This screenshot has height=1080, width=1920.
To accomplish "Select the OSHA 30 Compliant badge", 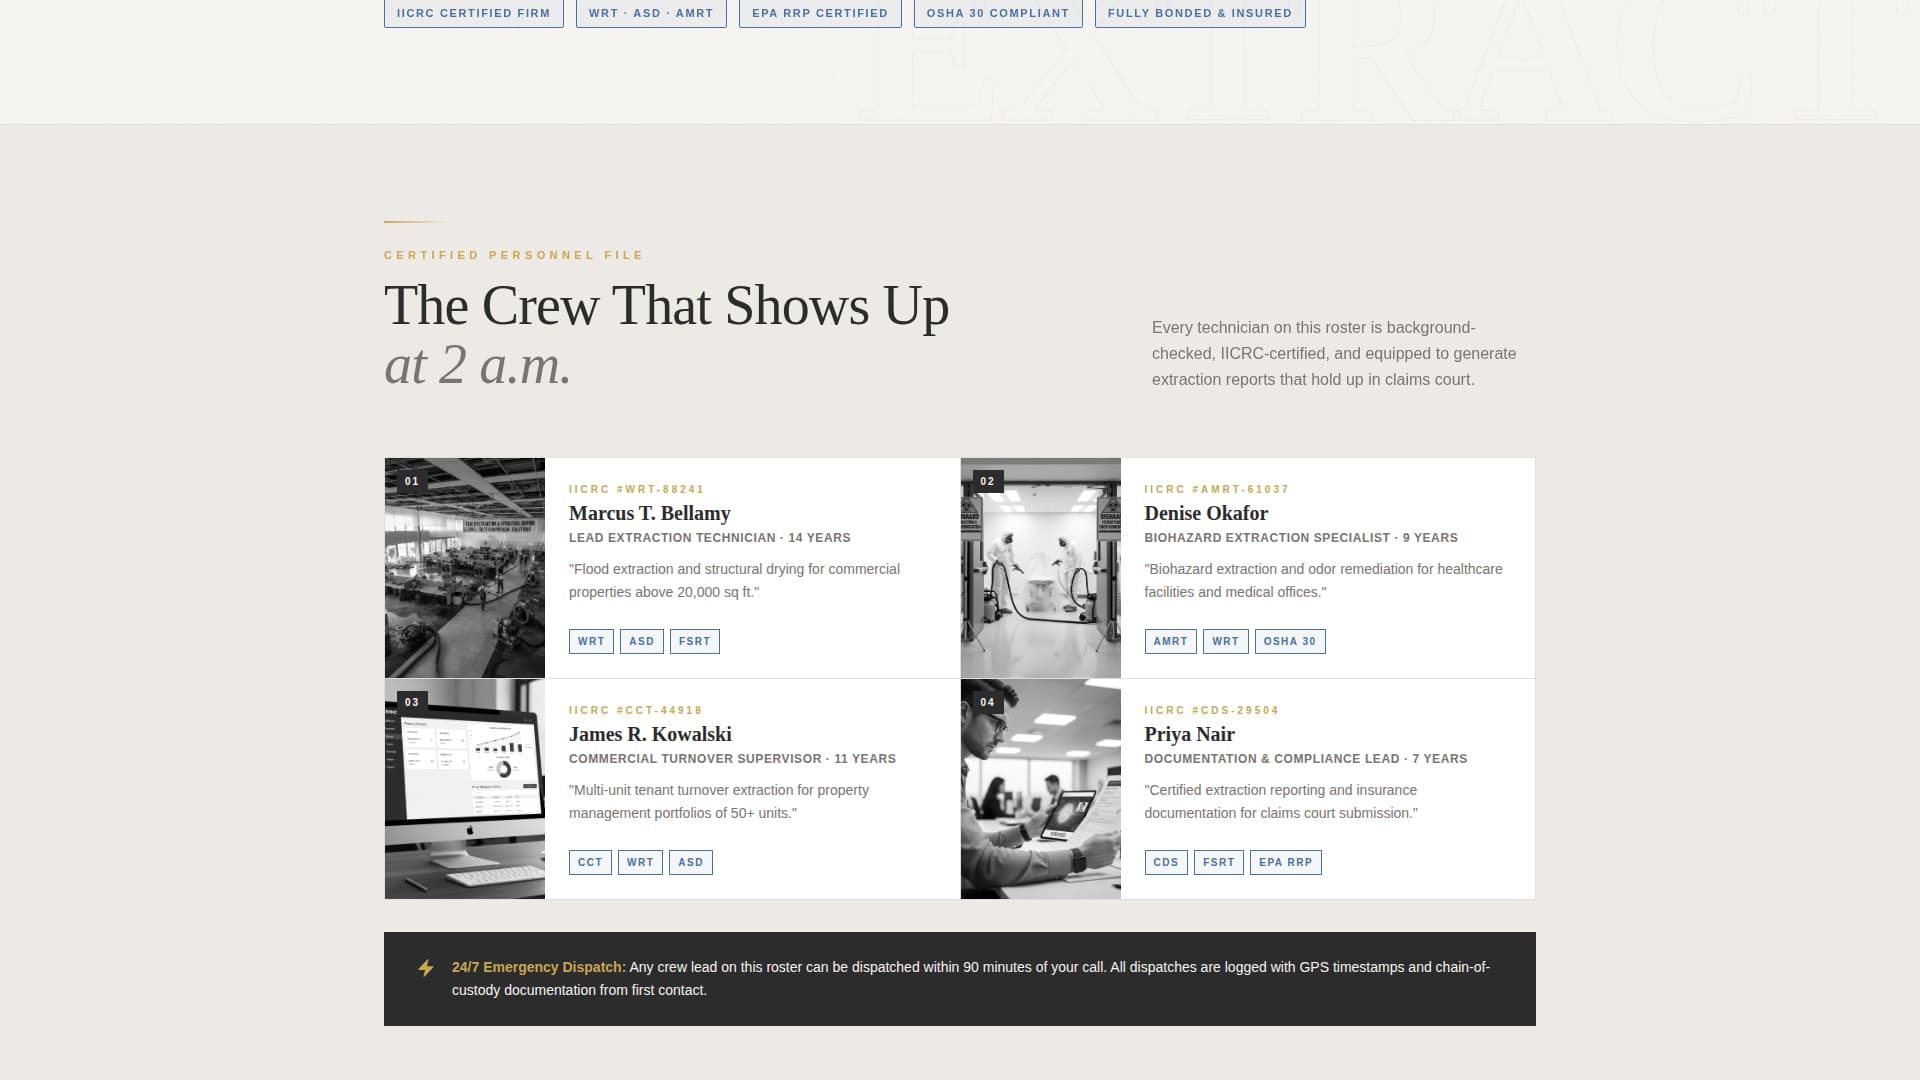I will [x=998, y=13].
